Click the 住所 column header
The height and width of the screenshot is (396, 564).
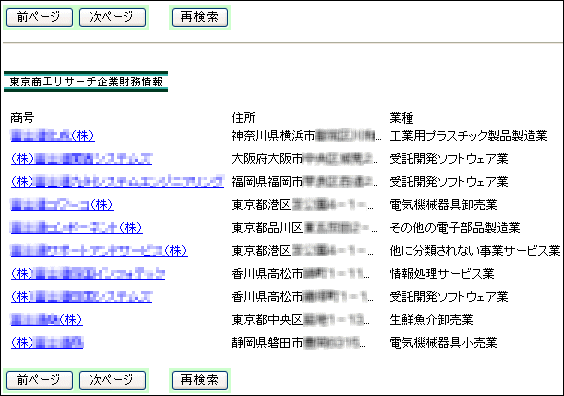pos(244,118)
